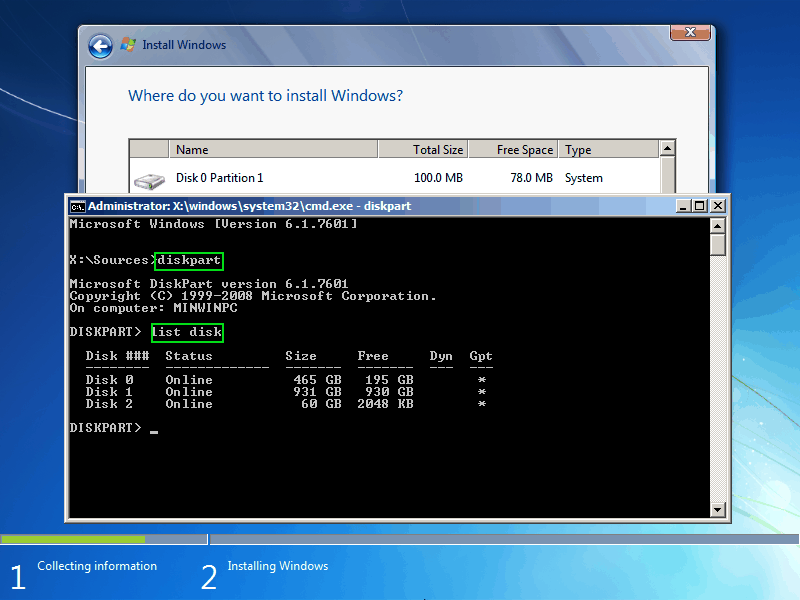Click the scroll up arrow on the partition list

click(666, 148)
